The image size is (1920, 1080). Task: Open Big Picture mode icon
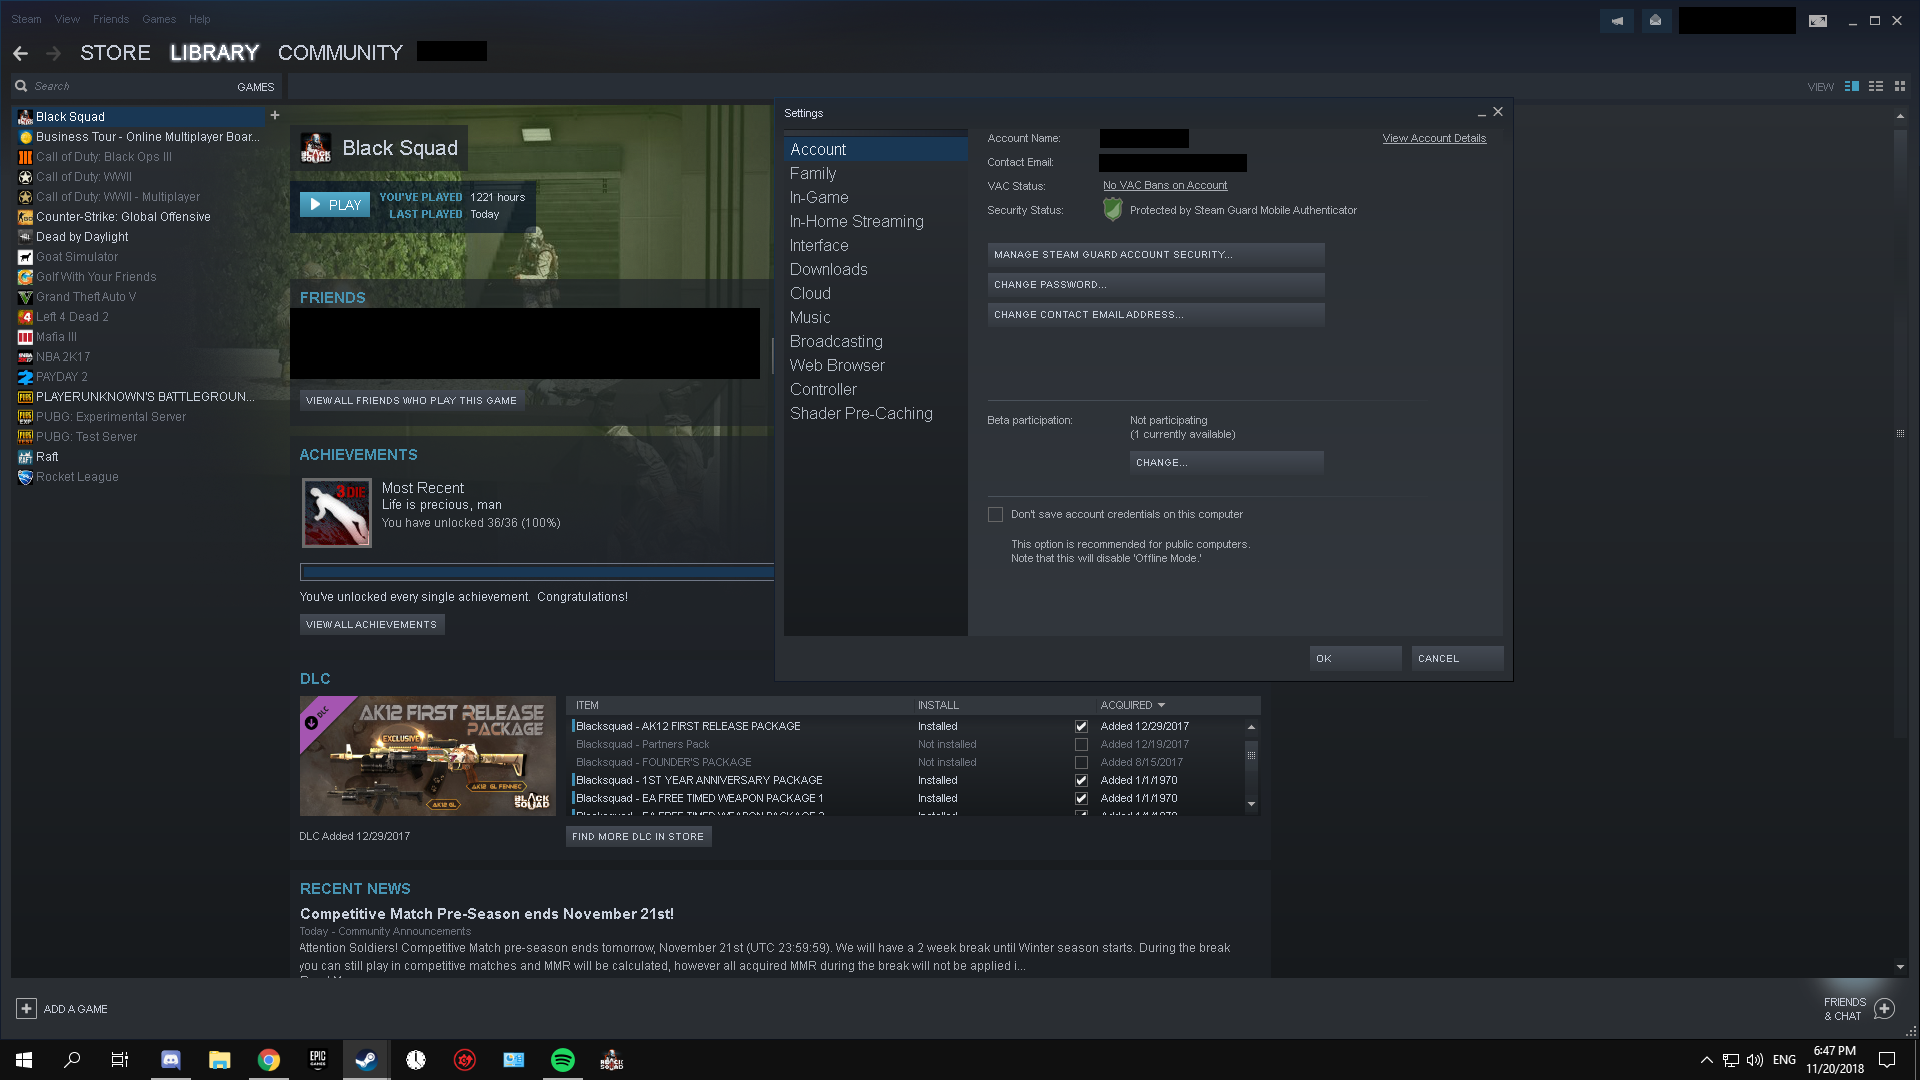click(1818, 20)
